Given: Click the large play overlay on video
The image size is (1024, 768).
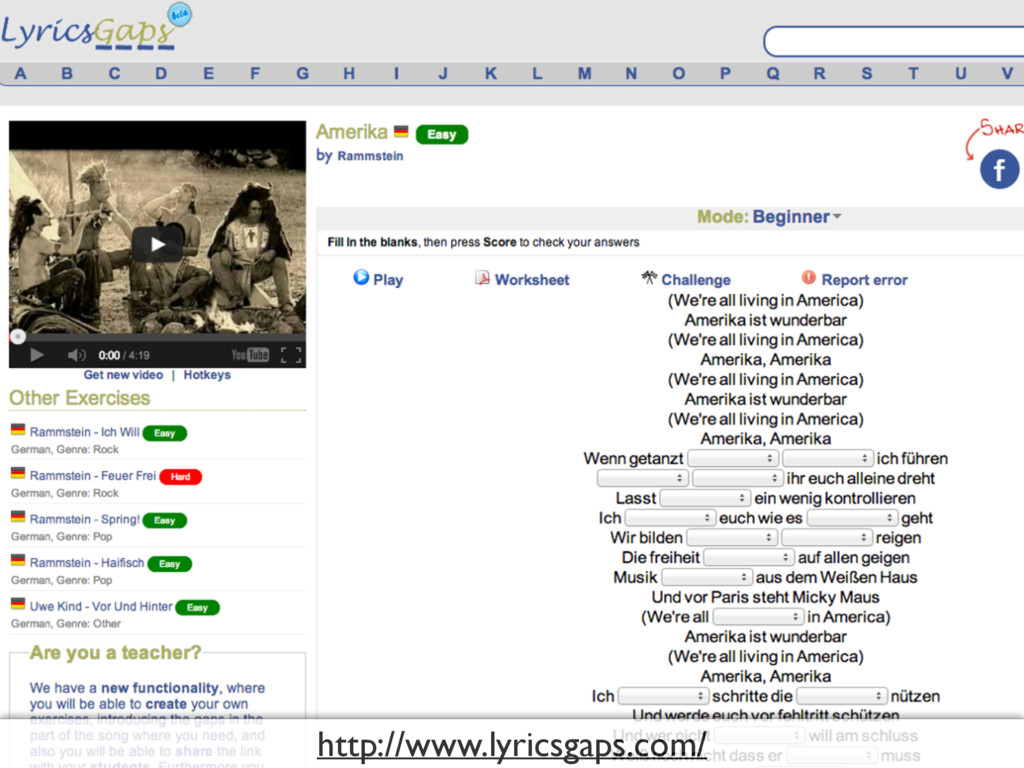Looking at the screenshot, I should click(x=157, y=244).
